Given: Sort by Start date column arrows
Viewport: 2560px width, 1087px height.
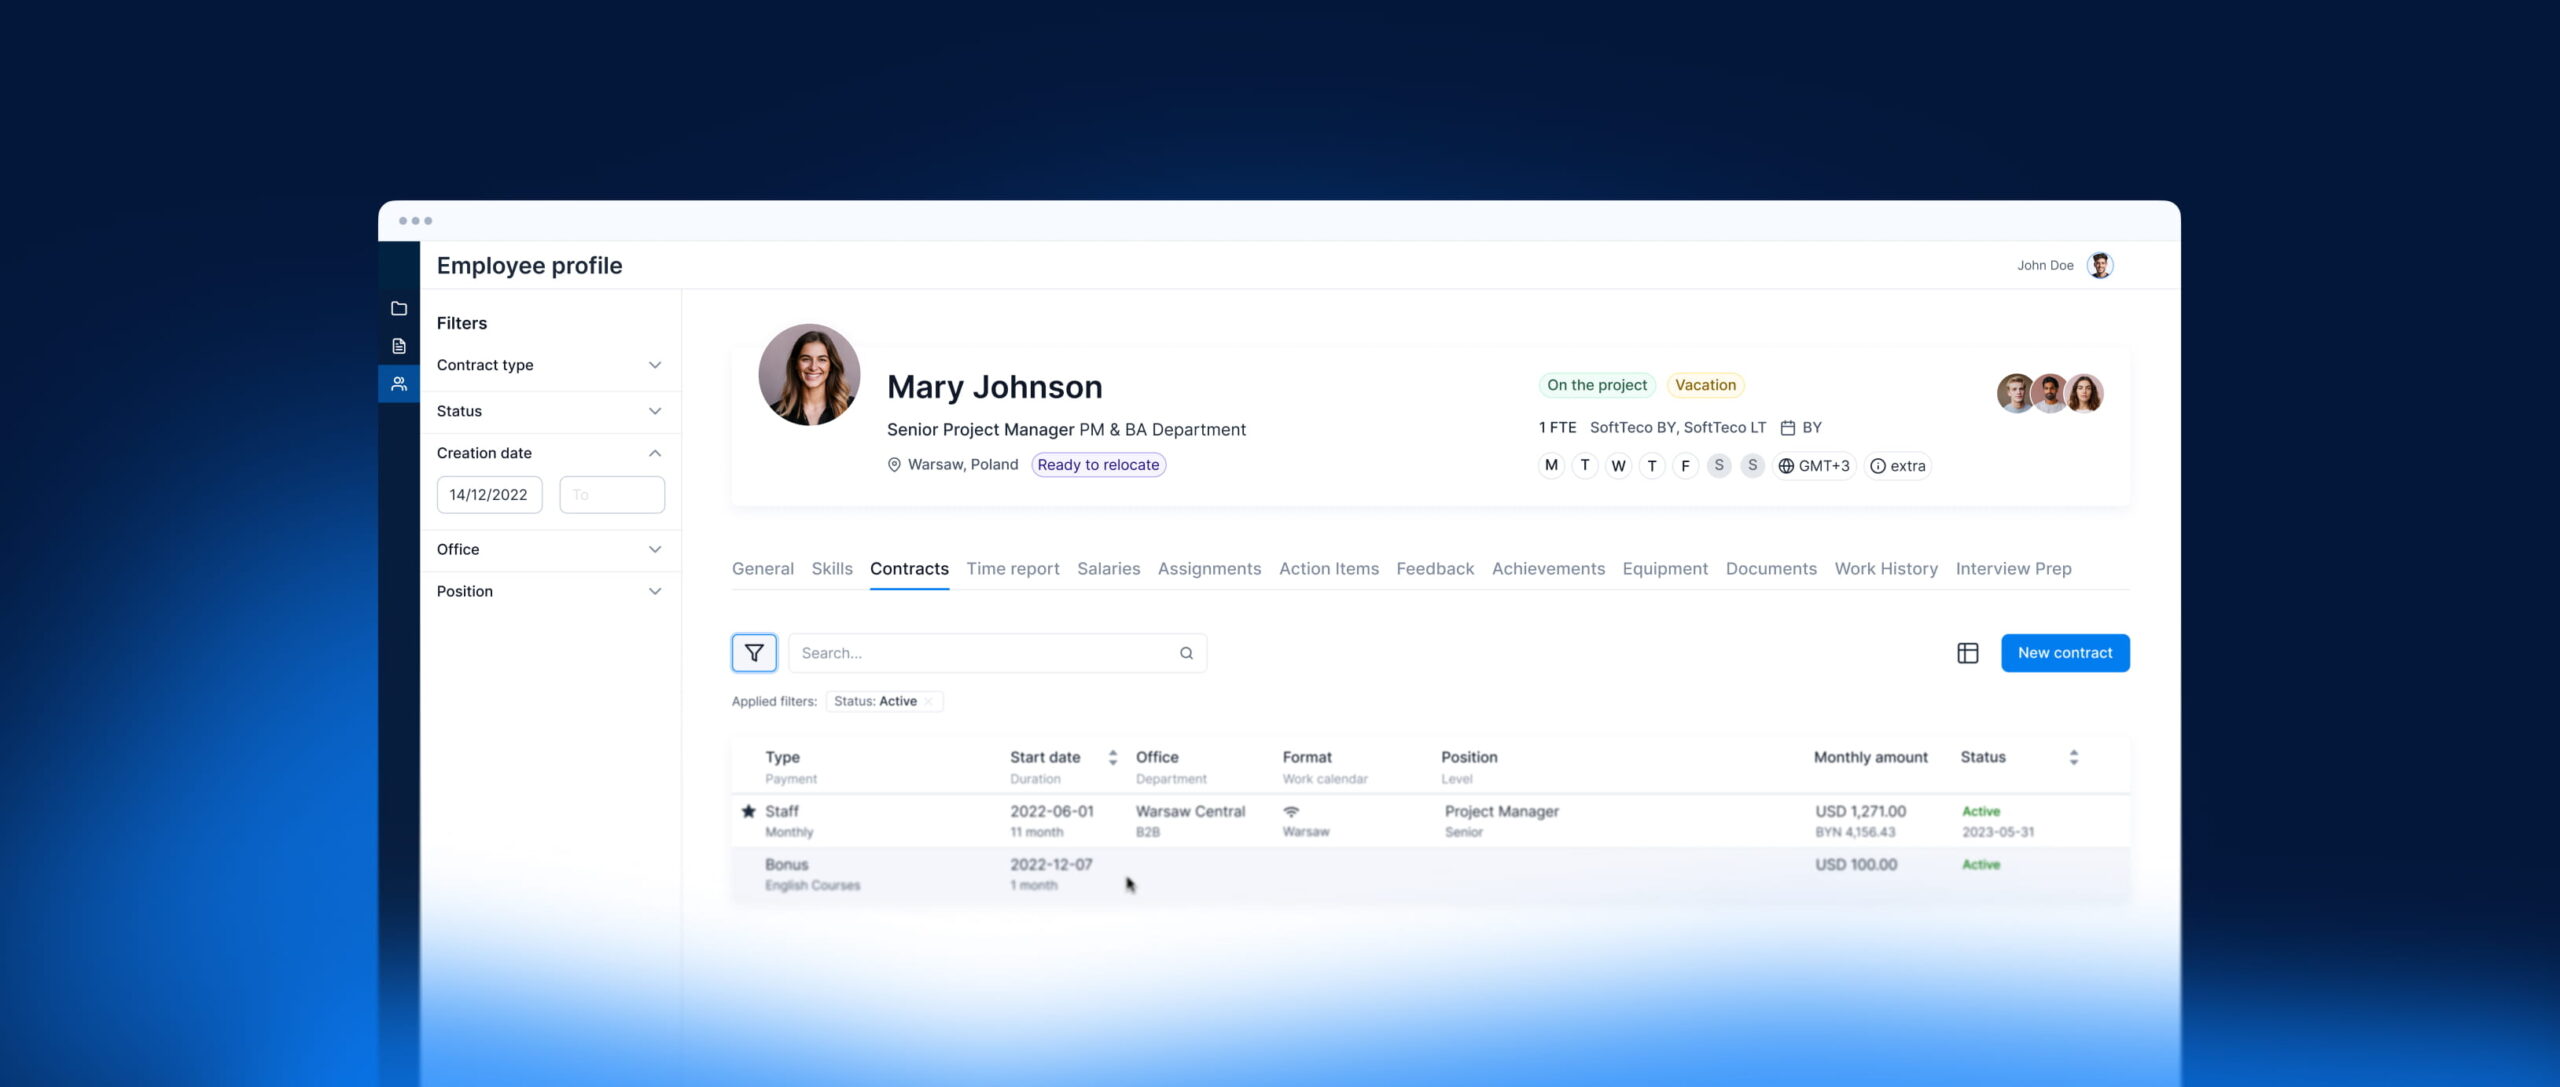Looking at the screenshot, I should point(1113,758).
